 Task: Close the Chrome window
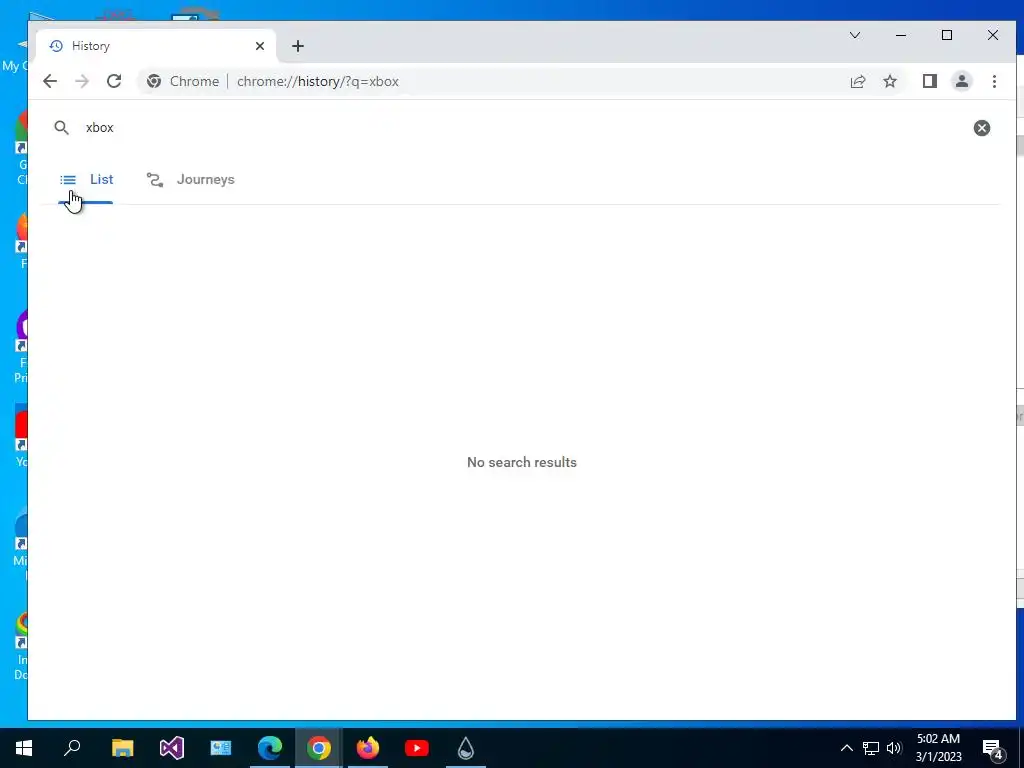tap(993, 35)
